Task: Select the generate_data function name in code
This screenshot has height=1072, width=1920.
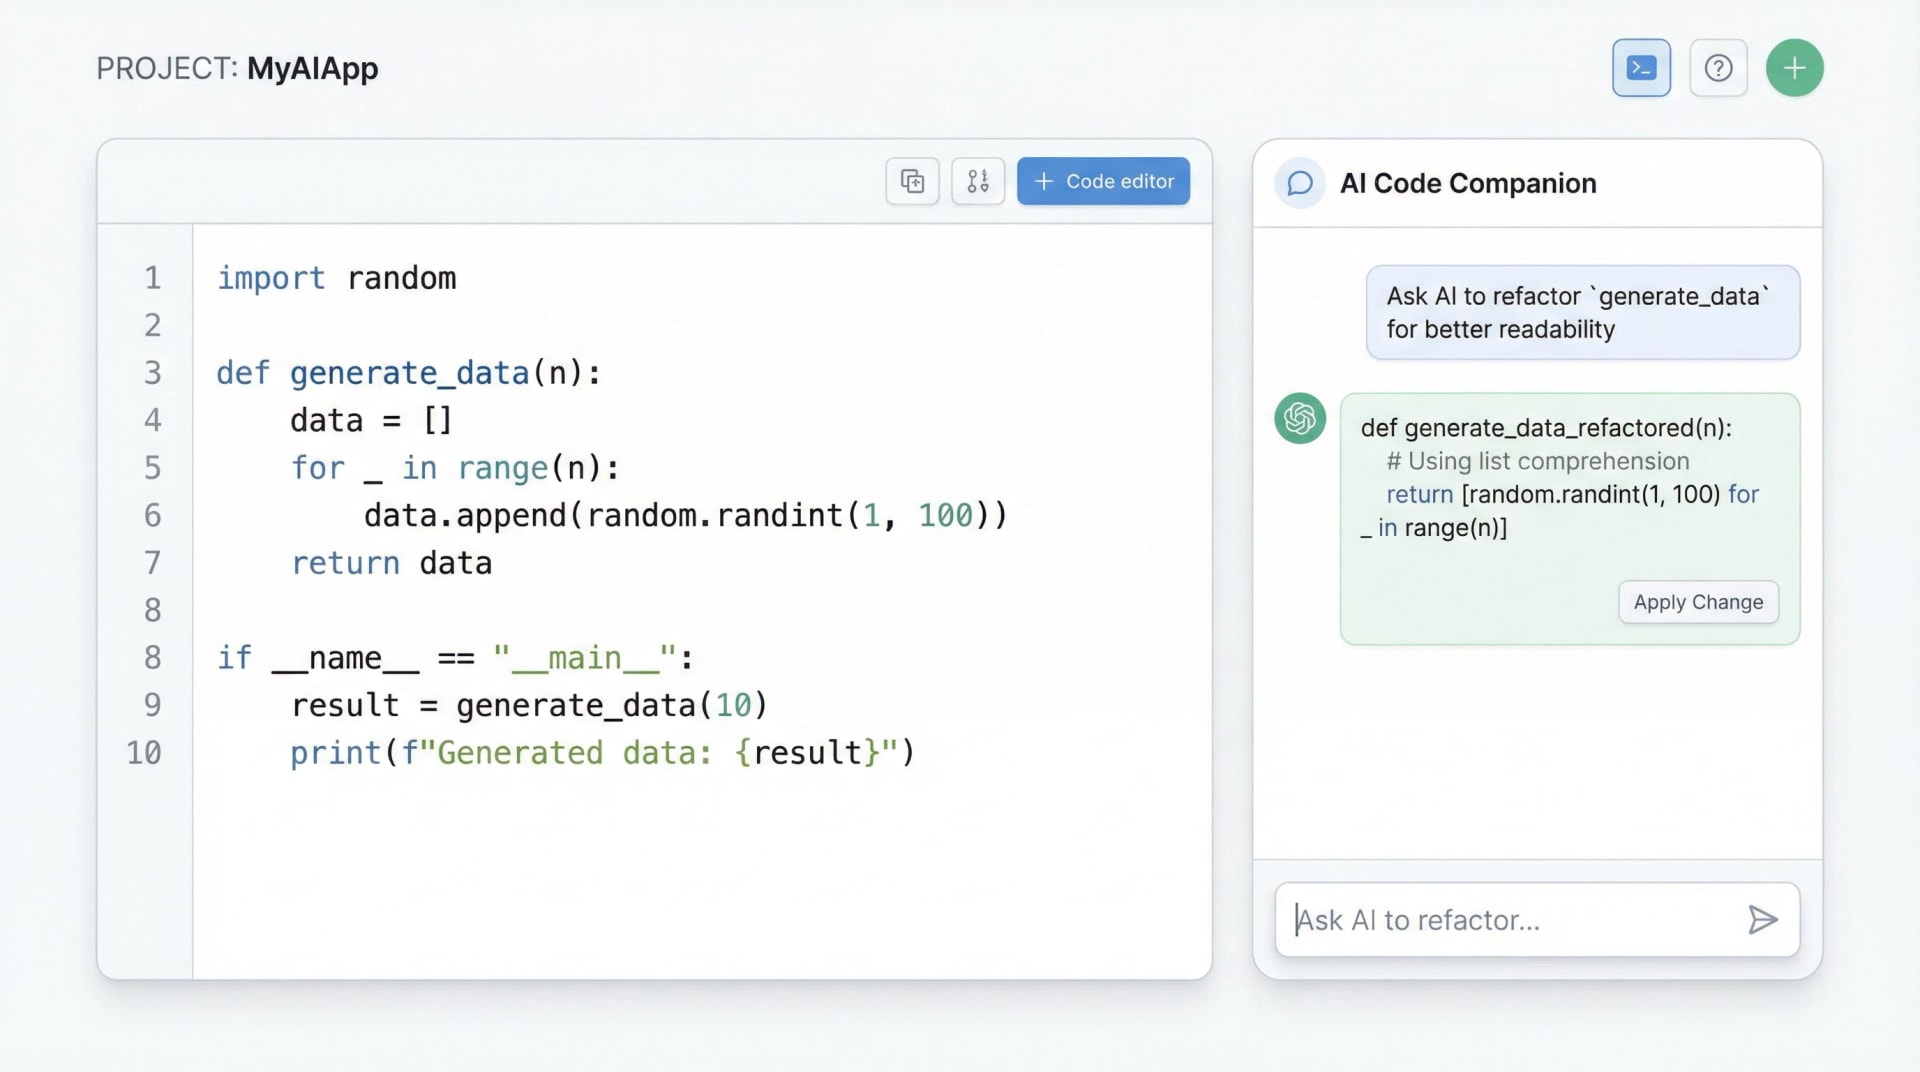Action: point(409,372)
